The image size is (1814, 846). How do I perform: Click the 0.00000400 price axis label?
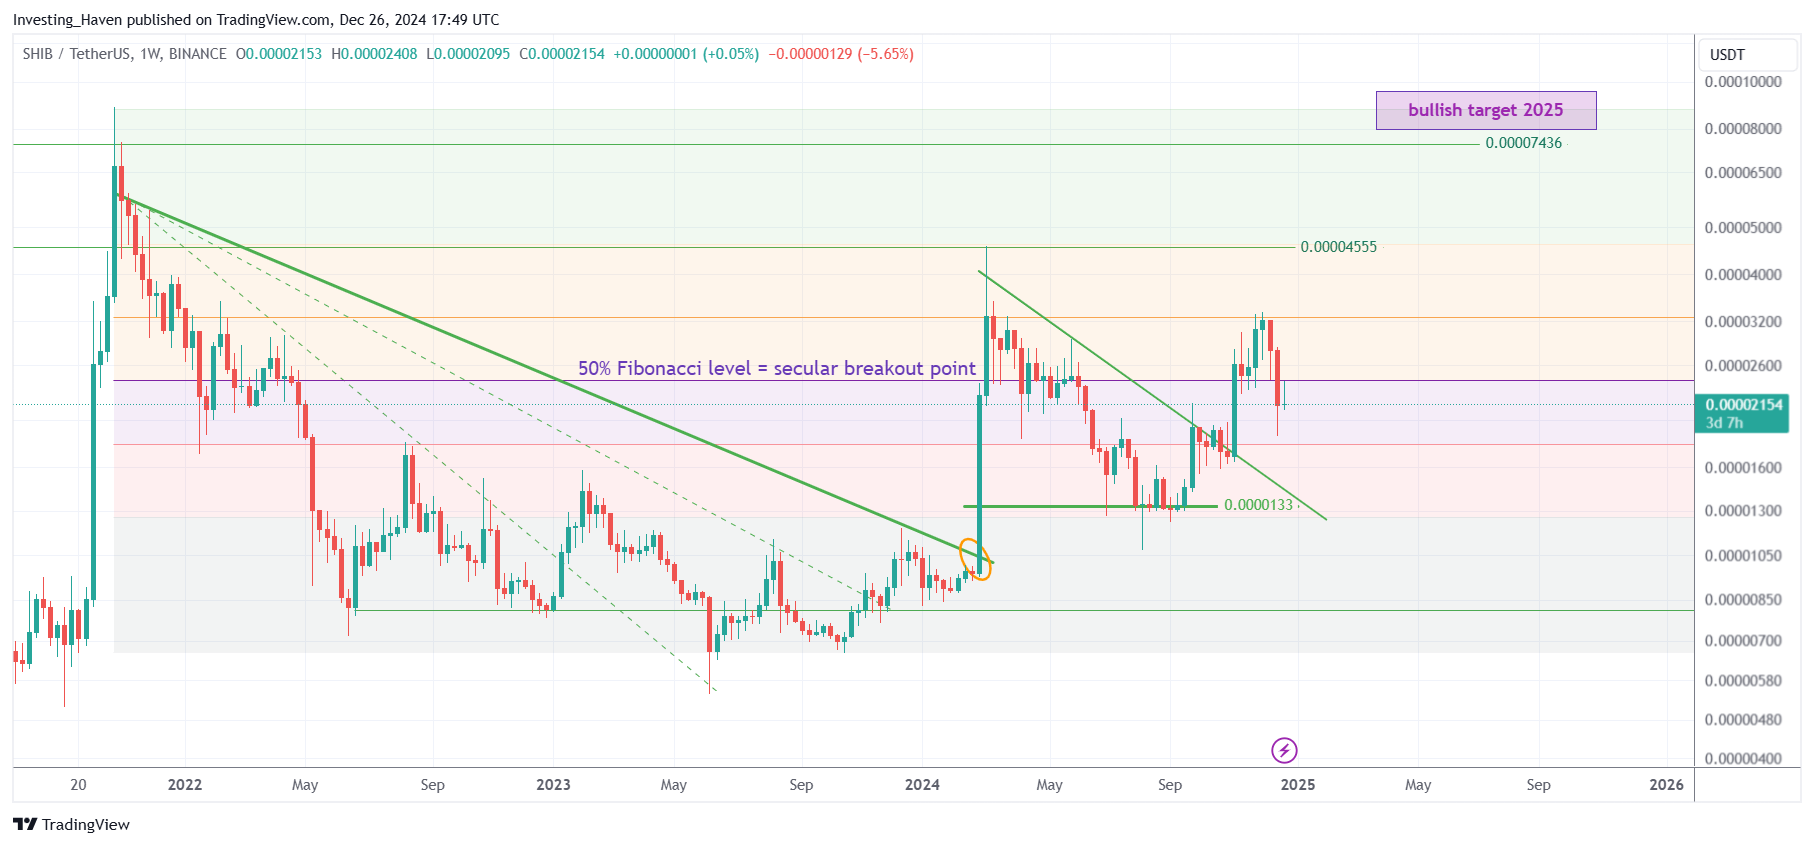point(1743,759)
